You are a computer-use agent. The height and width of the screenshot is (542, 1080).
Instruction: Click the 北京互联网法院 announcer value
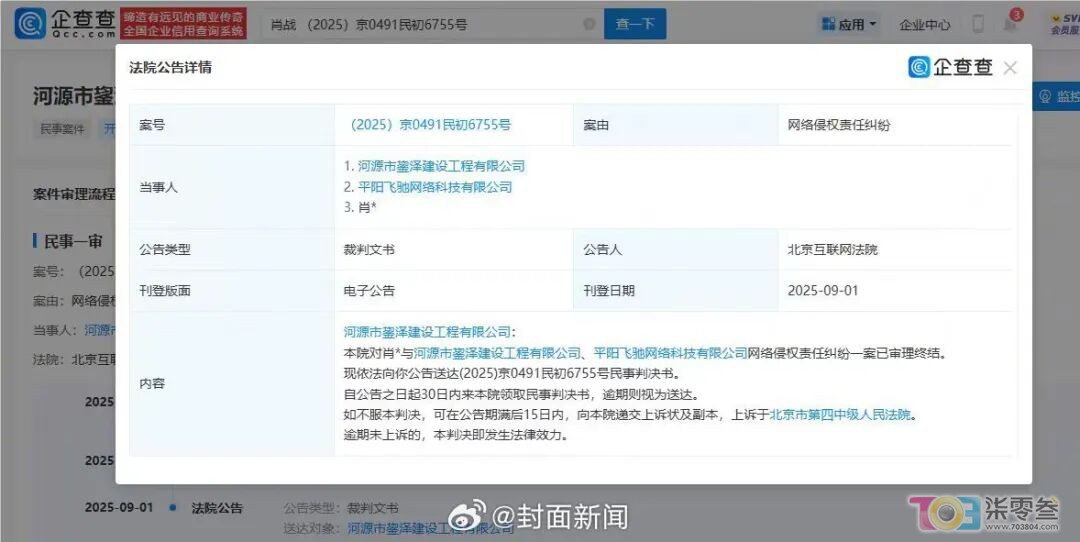(x=833, y=249)
